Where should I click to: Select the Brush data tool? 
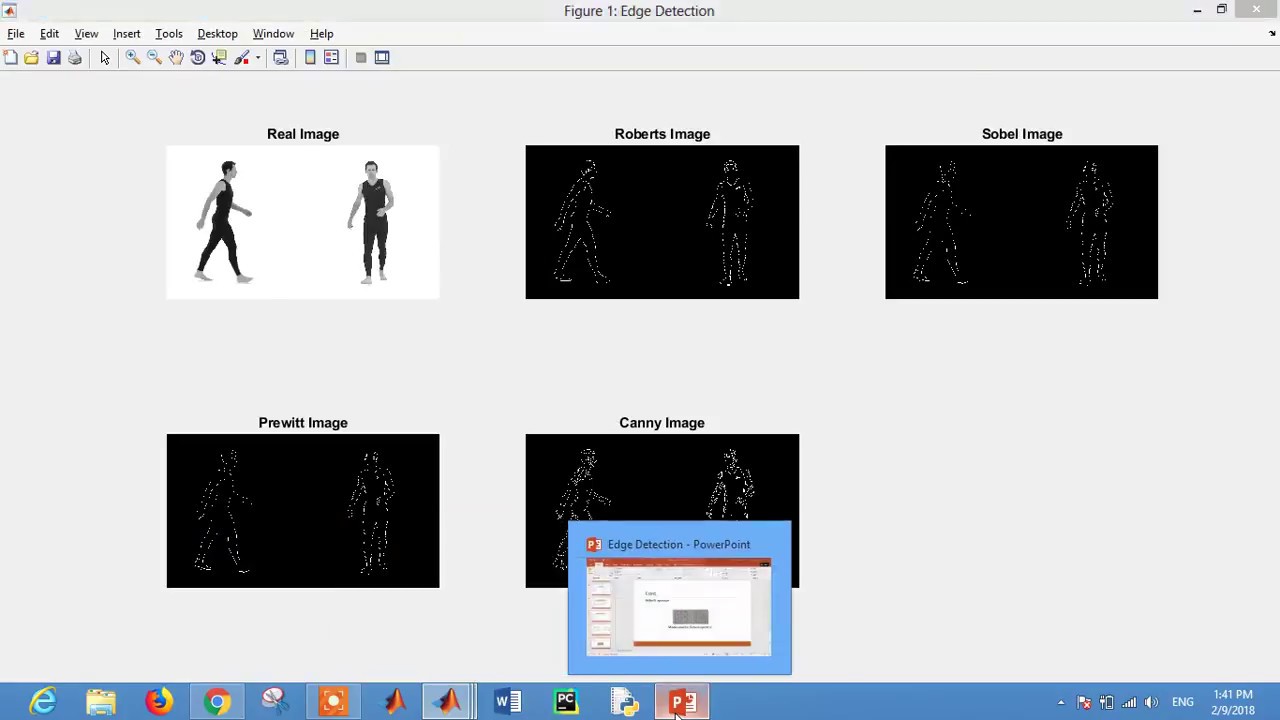tap(241, 58)
